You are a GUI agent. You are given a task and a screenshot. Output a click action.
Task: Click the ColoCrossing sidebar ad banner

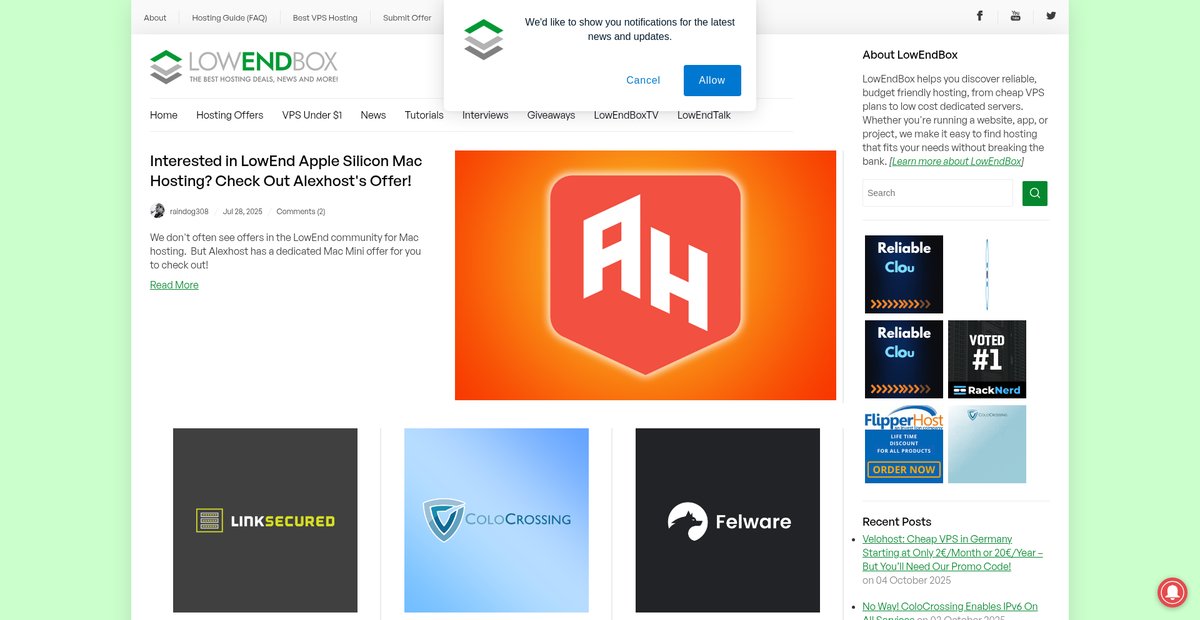(987, 444)
